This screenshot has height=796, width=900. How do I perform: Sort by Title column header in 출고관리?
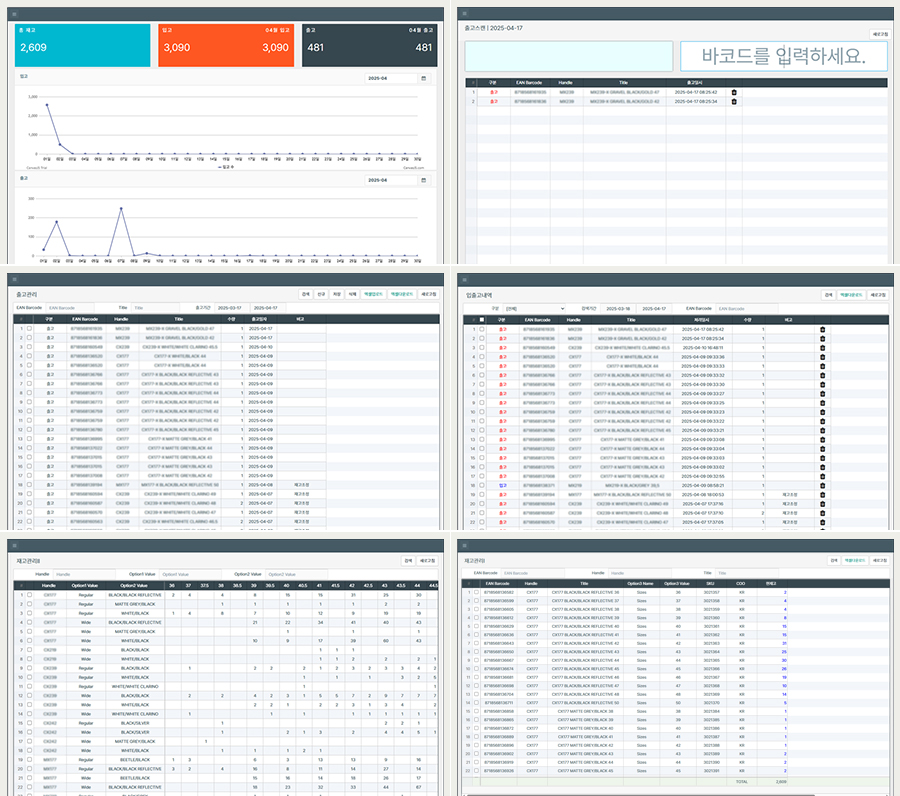179,319
